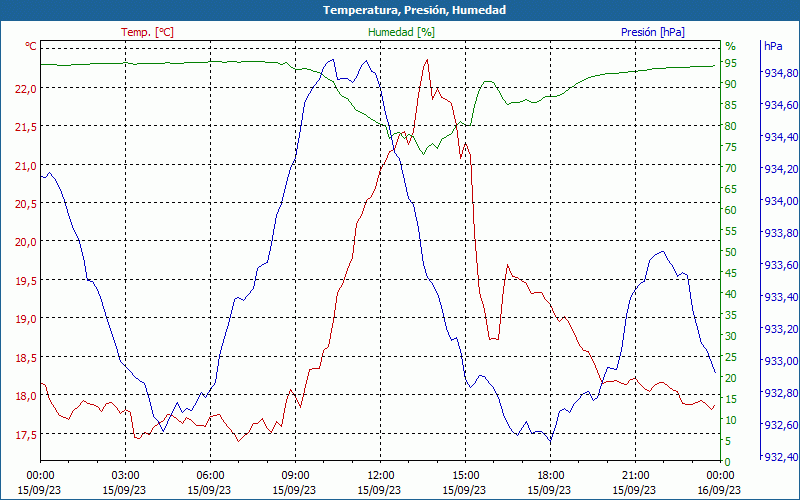Click the 934,00 pressure axis value

point(781,202)
